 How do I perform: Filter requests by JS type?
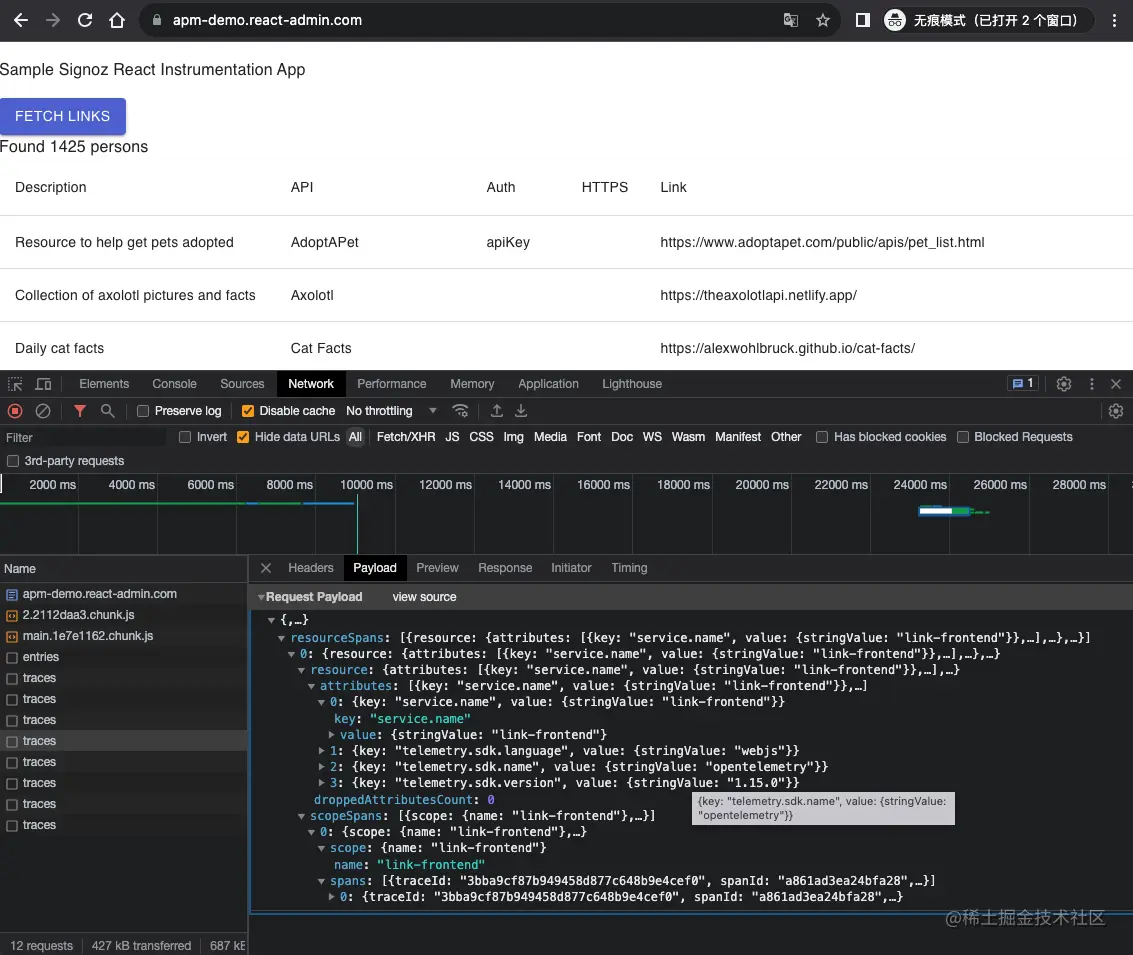pos(452,437)
